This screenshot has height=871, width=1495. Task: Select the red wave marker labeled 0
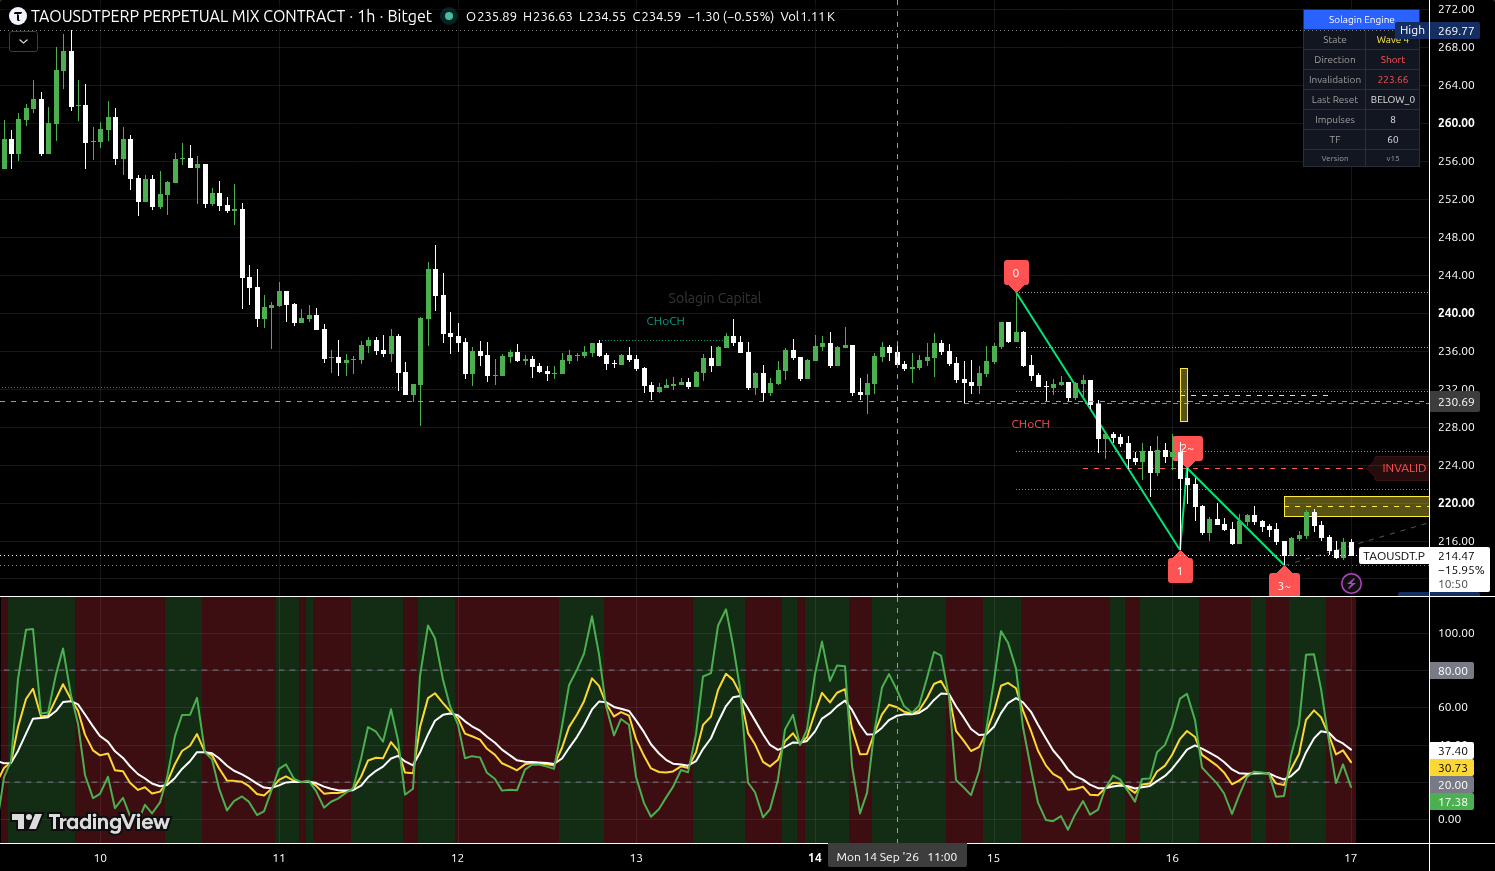click(1016, 273)
